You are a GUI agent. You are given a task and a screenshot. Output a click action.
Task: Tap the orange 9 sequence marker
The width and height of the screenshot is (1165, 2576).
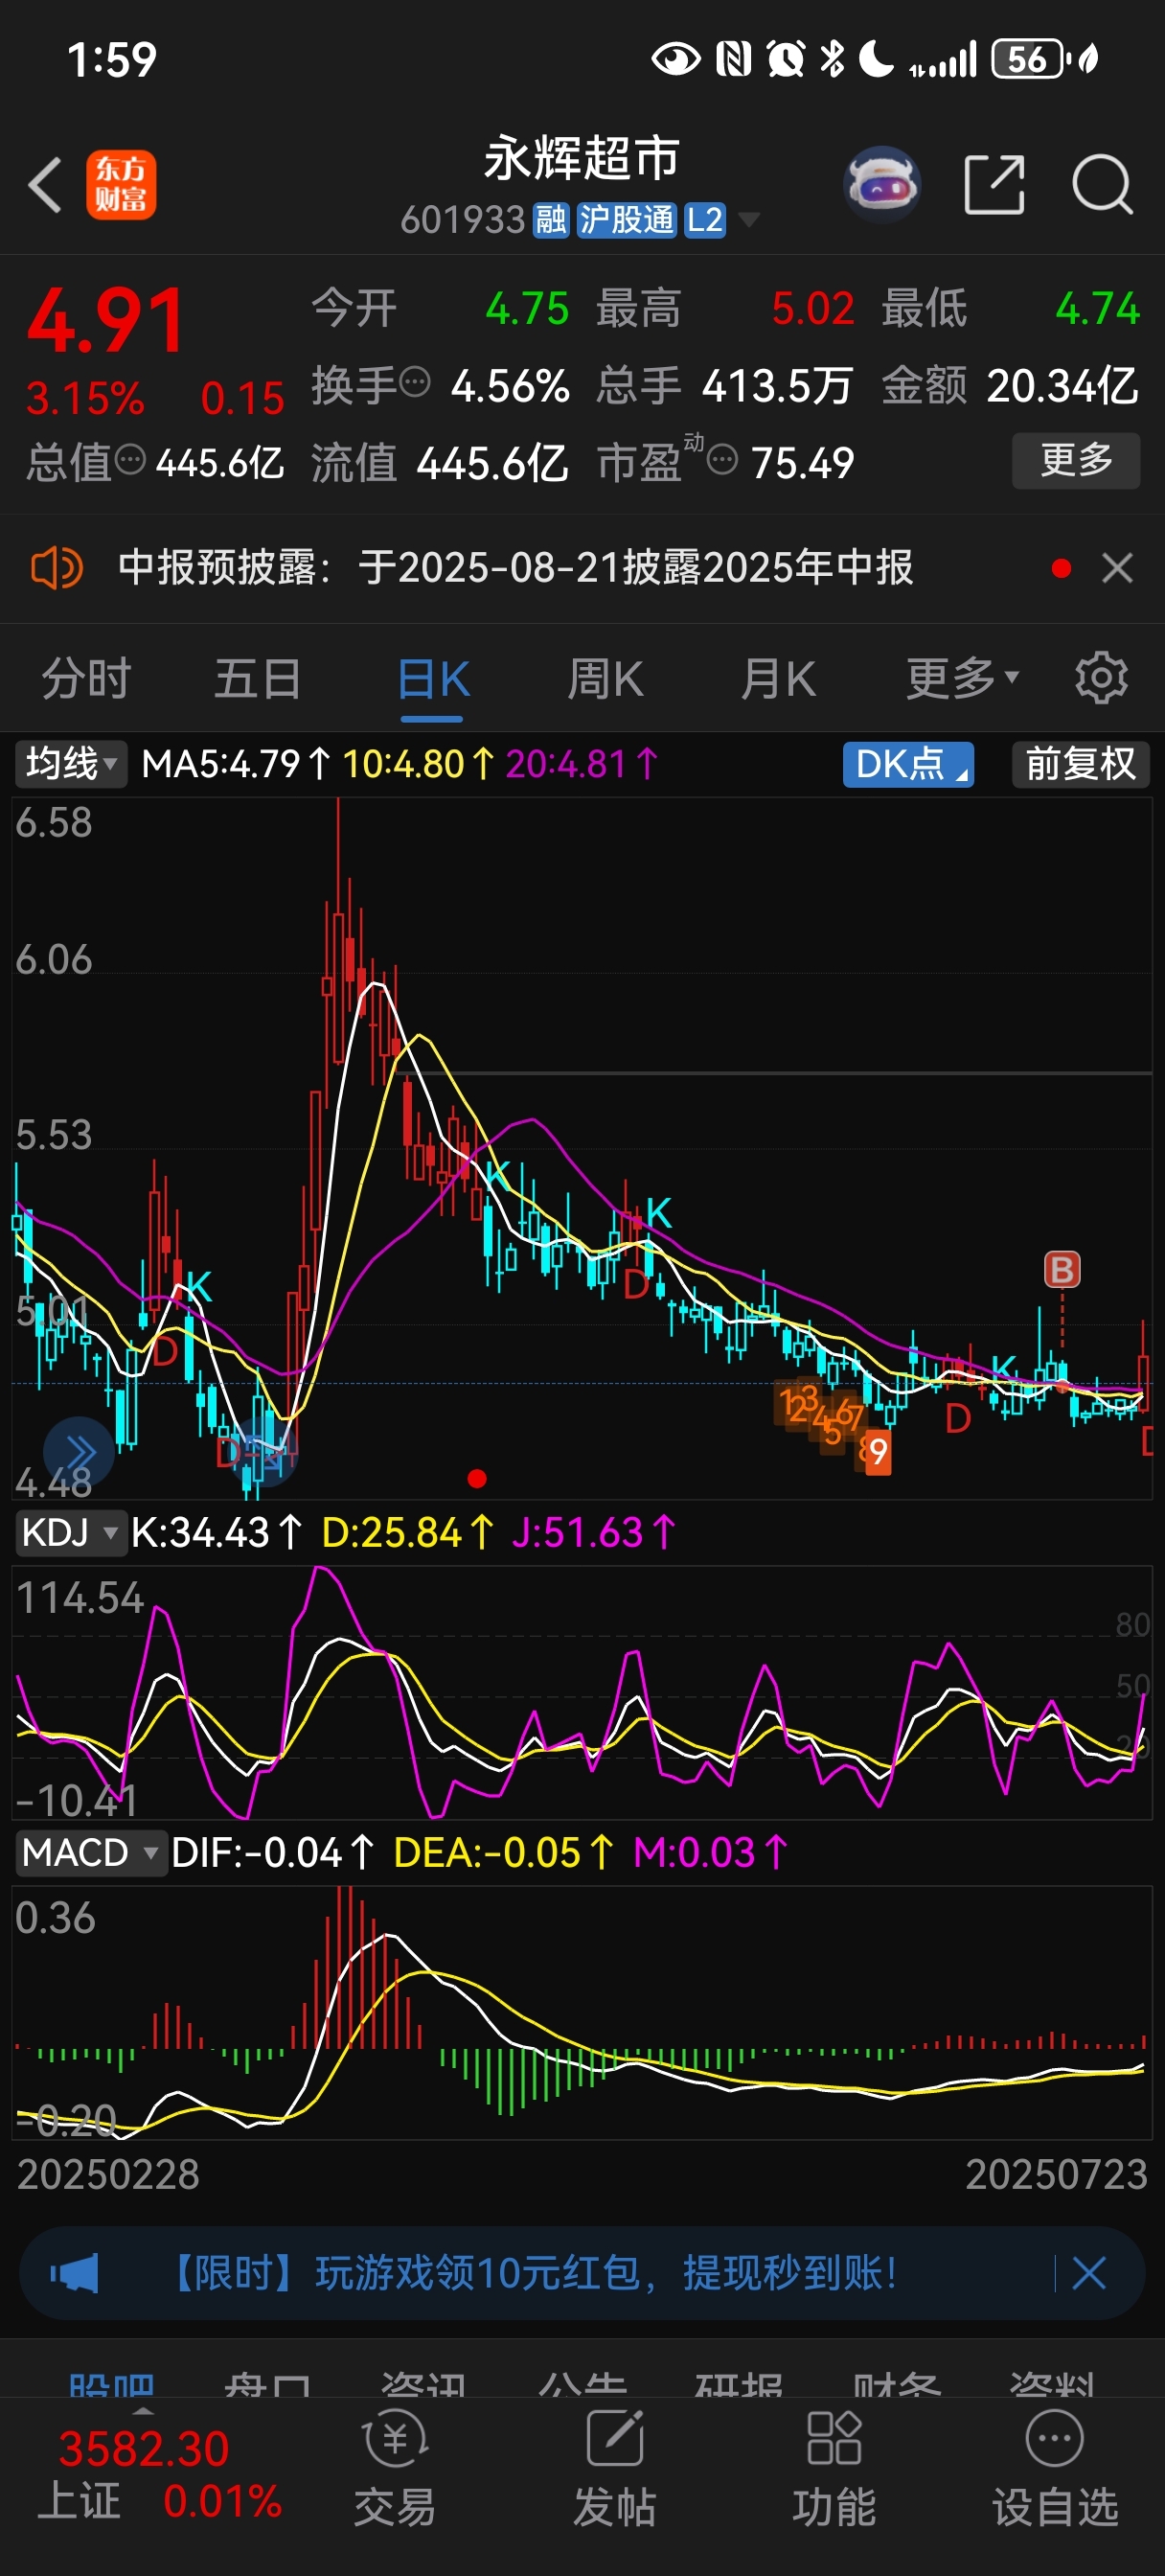tap(877, 1452)
